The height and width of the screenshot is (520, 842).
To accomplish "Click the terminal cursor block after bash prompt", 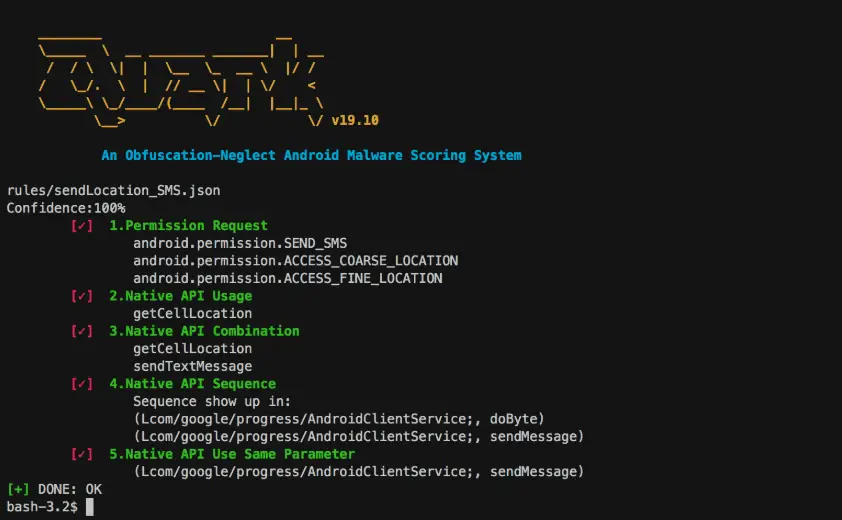I will click(x=90, y=507).
